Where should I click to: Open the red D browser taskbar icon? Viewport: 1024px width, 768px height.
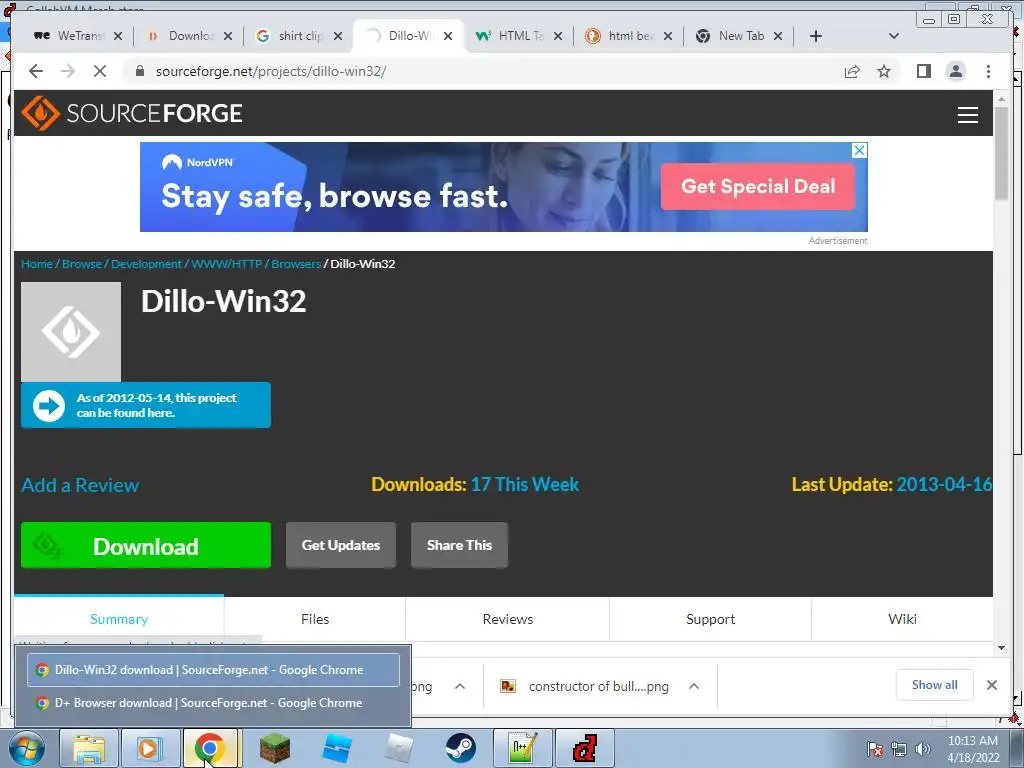[x=584, y=748]
